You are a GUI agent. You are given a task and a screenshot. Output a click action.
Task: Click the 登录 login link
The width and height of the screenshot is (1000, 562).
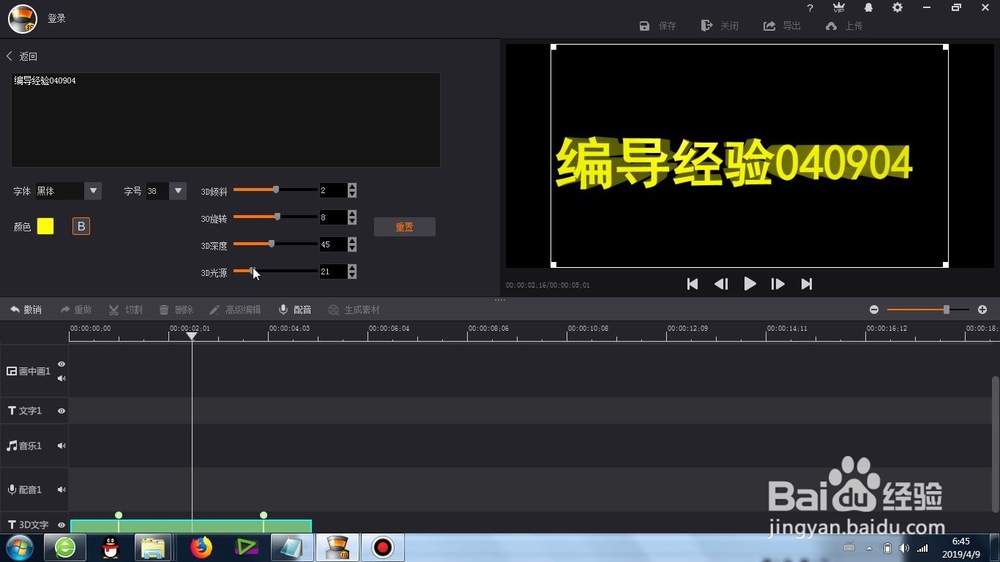[56, 18]
